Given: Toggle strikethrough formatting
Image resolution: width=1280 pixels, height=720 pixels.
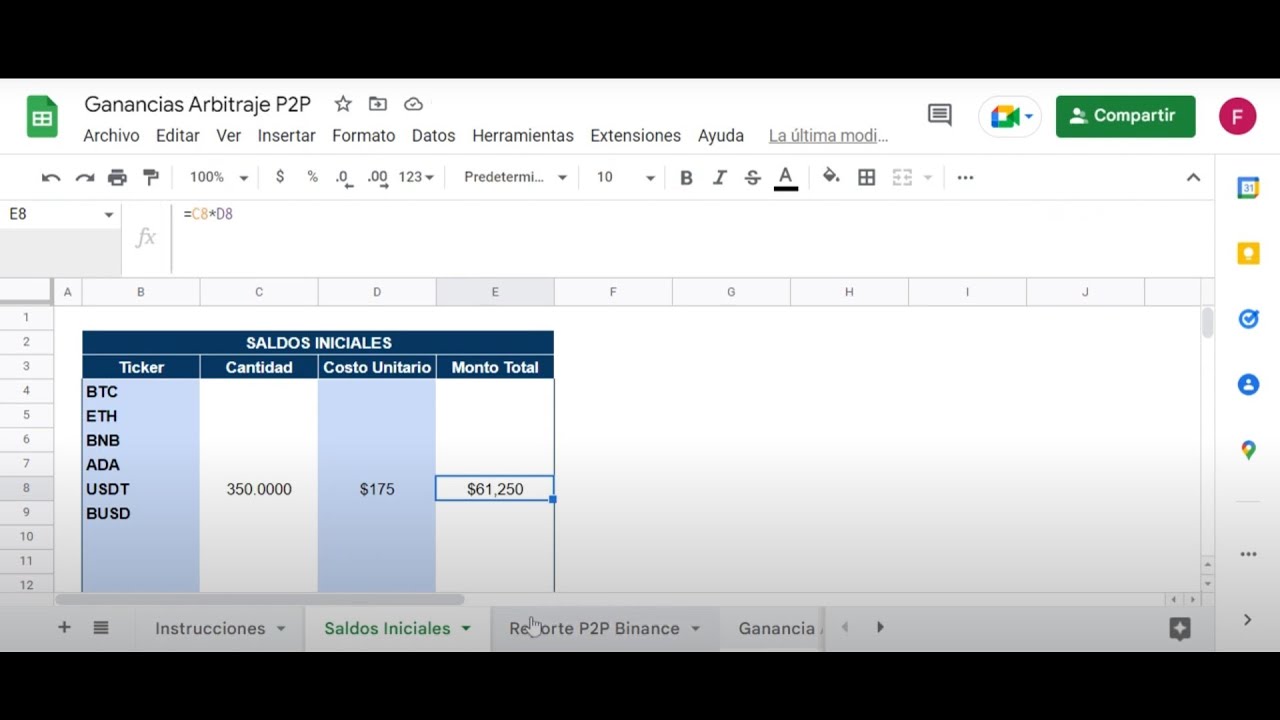Looking at the screenshot, I should point(753,177).
